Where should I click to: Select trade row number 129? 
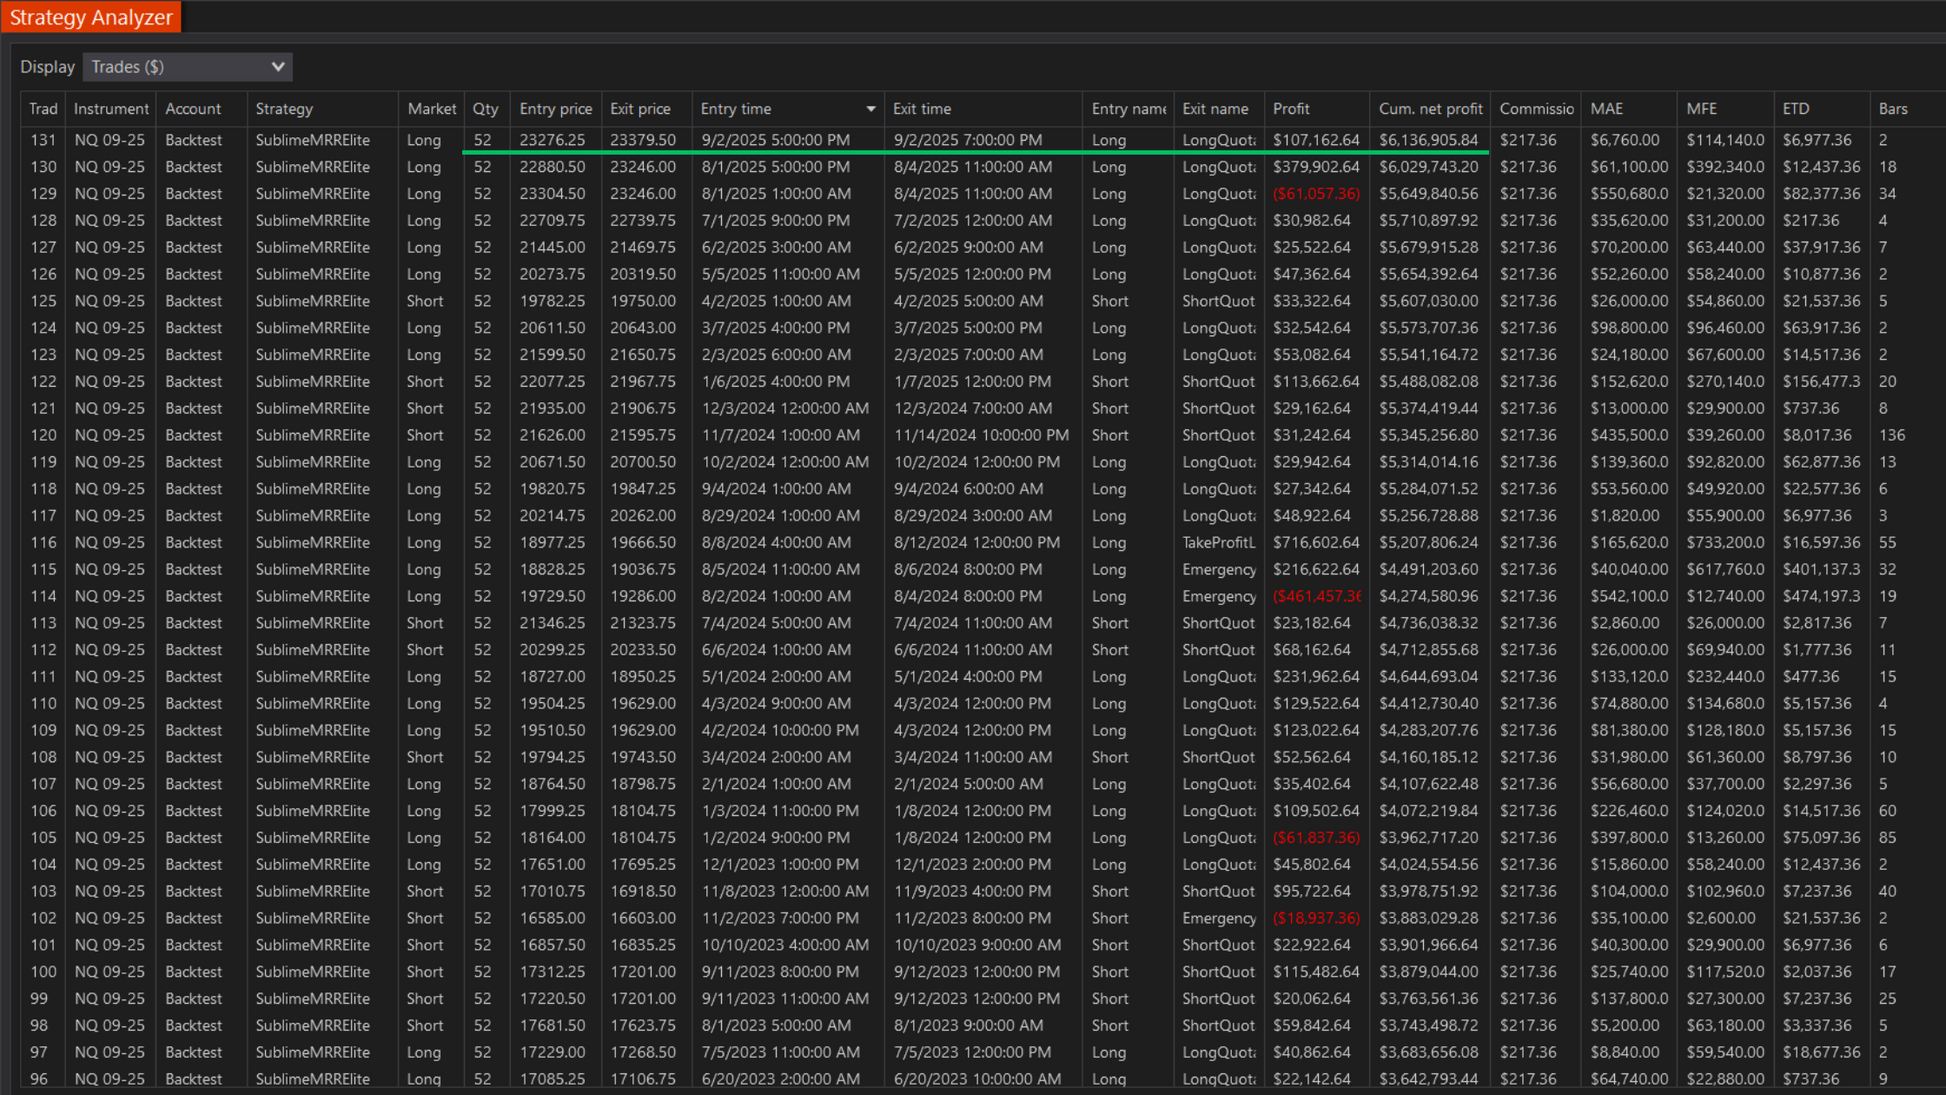tap(43, 194)
